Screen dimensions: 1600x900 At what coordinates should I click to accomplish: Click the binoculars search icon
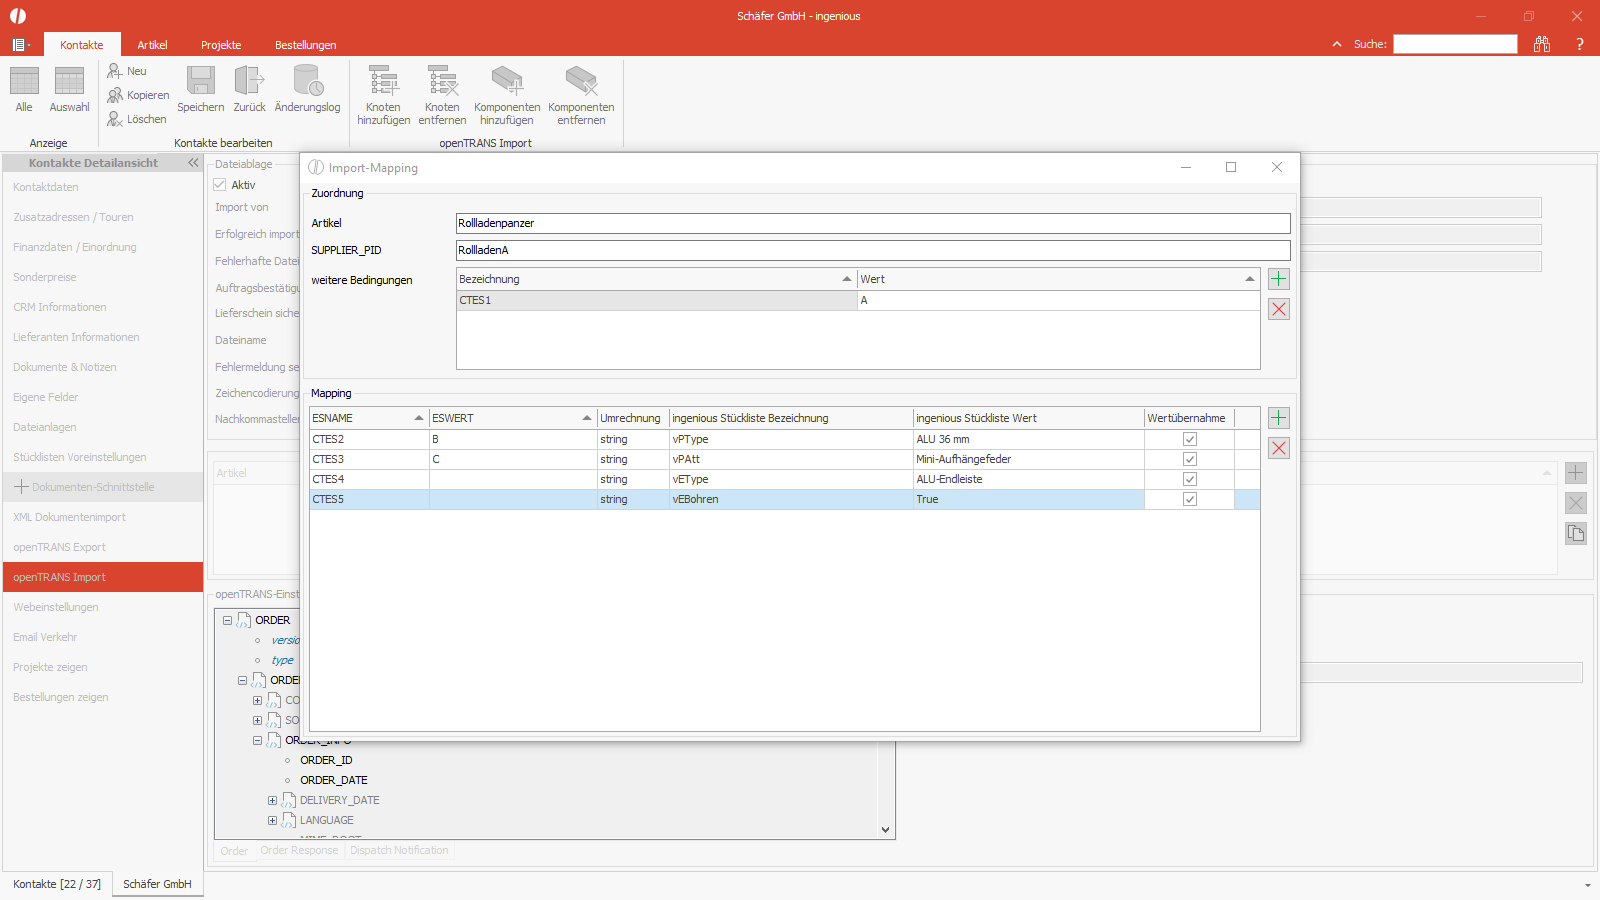click(x=1542, y=44)
